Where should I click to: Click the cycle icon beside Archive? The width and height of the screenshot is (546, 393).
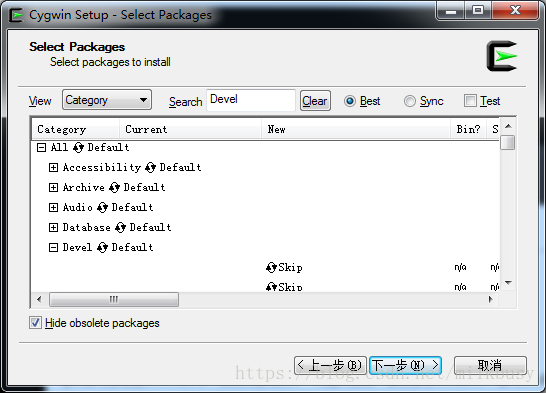click(x=114, y=188)
